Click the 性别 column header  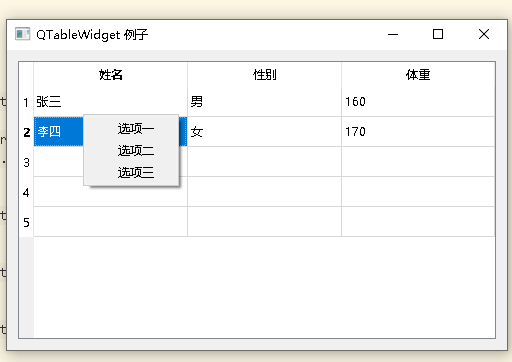(x=265, y=75)
